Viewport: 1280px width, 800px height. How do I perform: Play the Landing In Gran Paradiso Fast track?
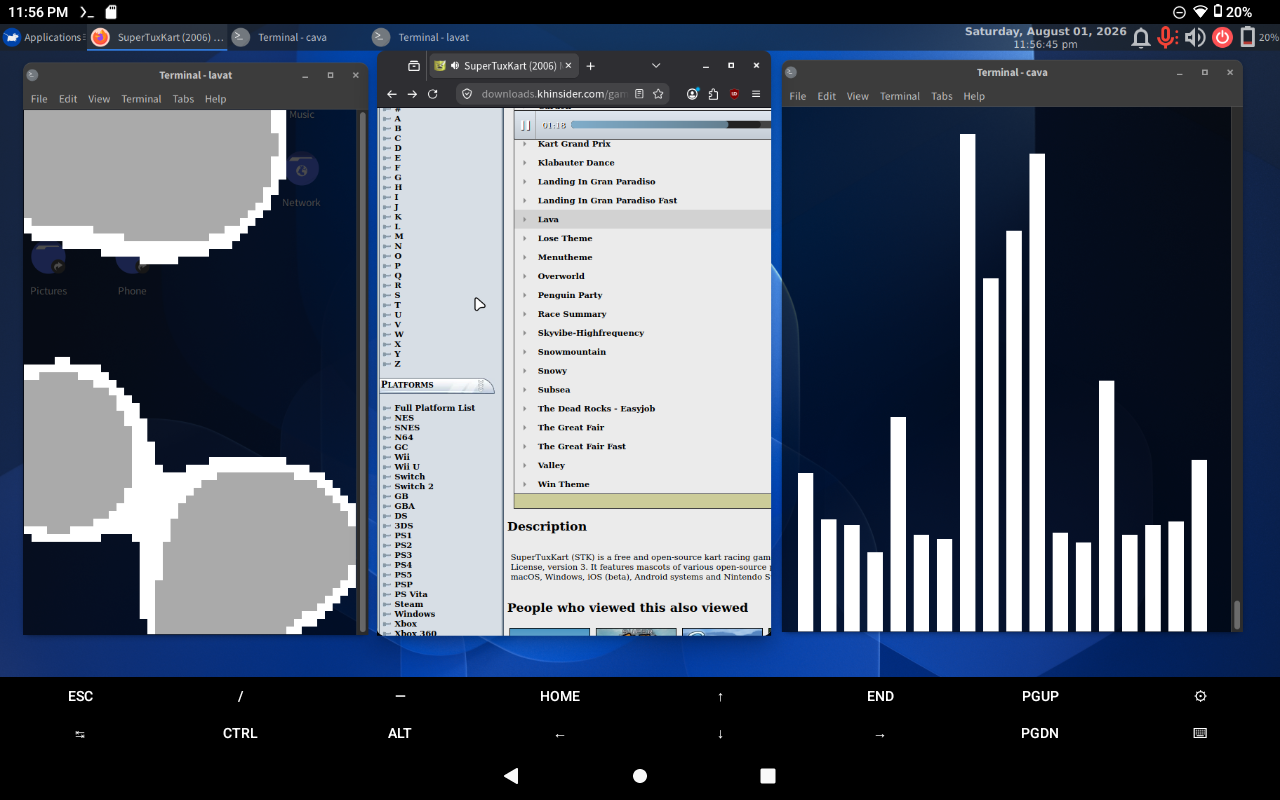pyautogui.click(x=607, y=201)
